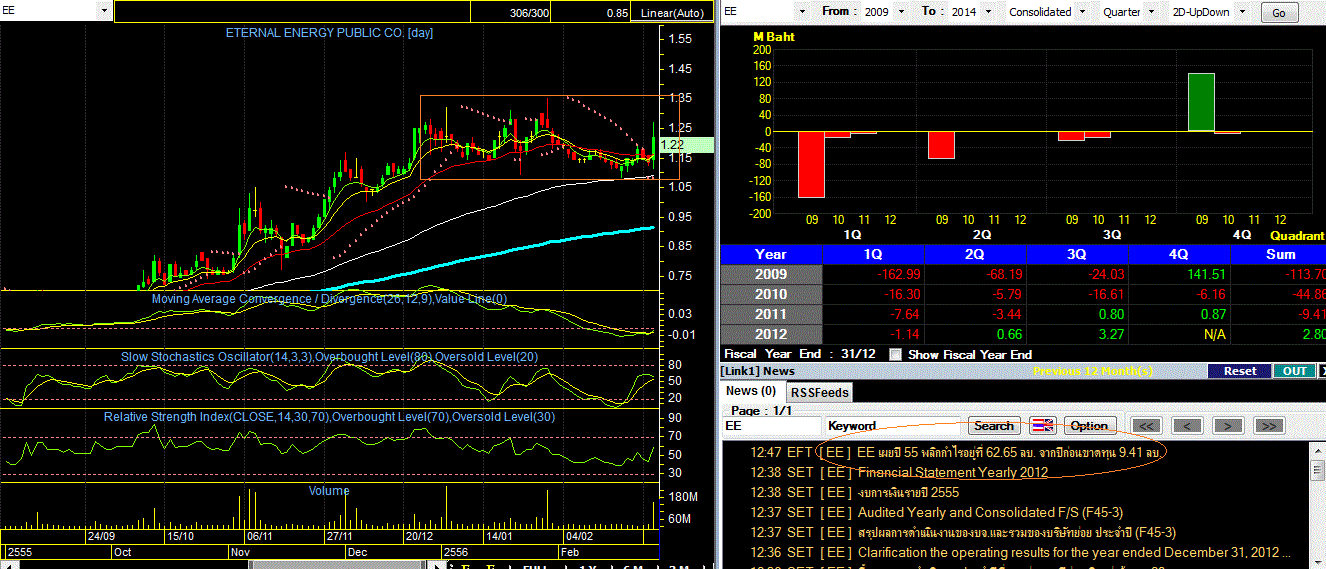Click the Quadrant label on the chart
Viewport: 1326px width, 569px height.
(x=1298, y=234)
